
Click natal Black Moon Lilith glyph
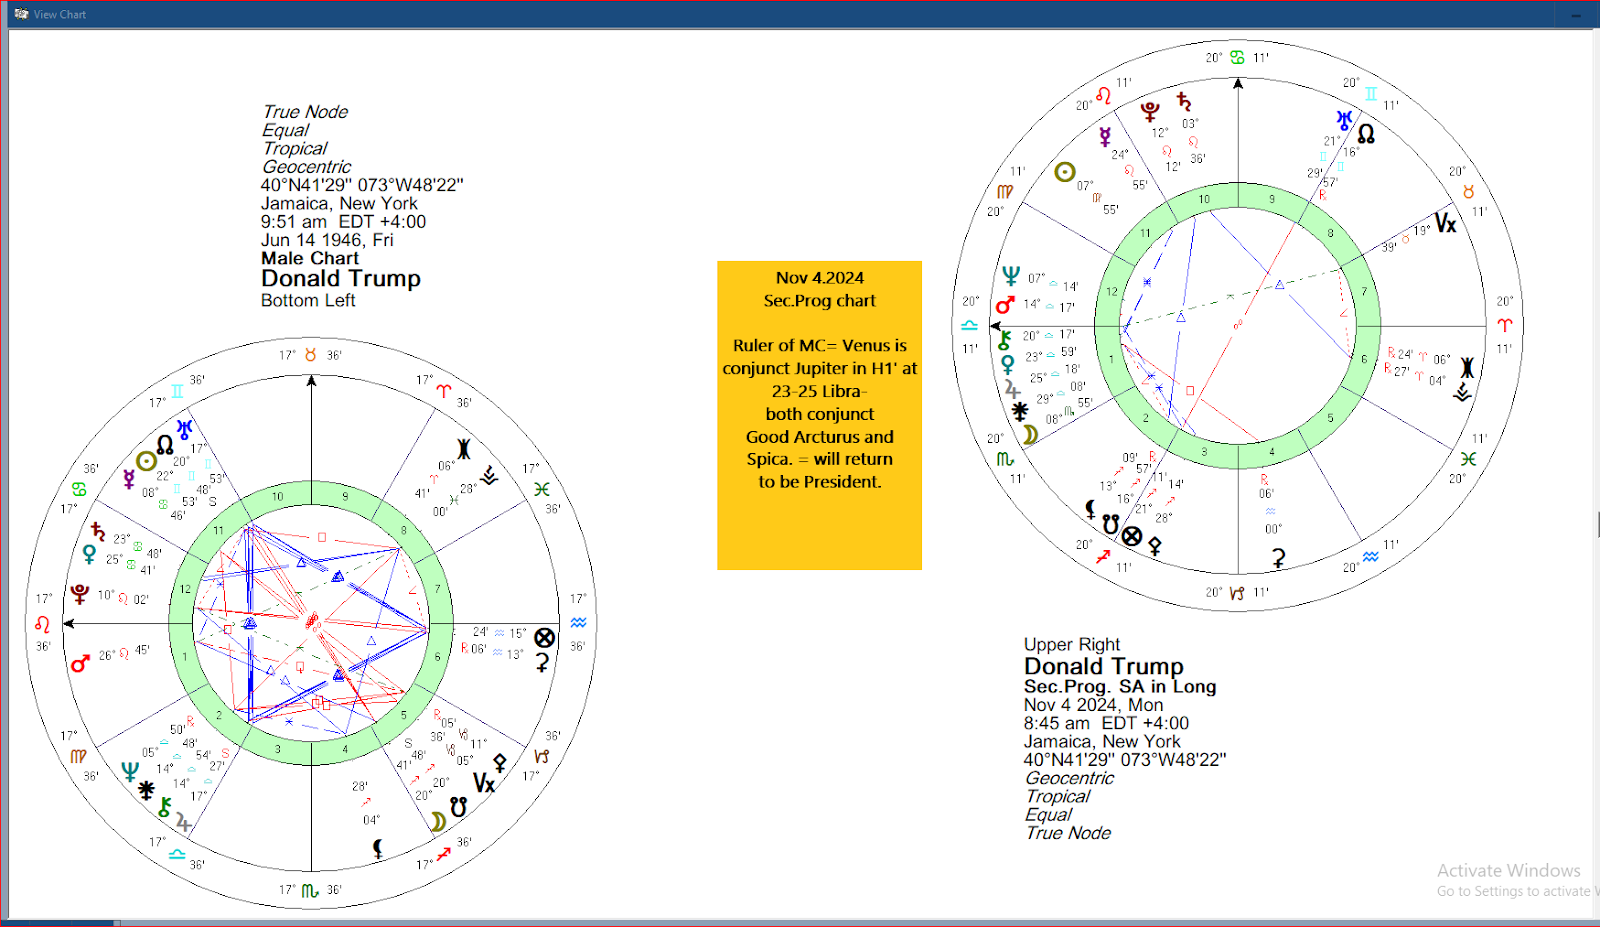[377, 849]
